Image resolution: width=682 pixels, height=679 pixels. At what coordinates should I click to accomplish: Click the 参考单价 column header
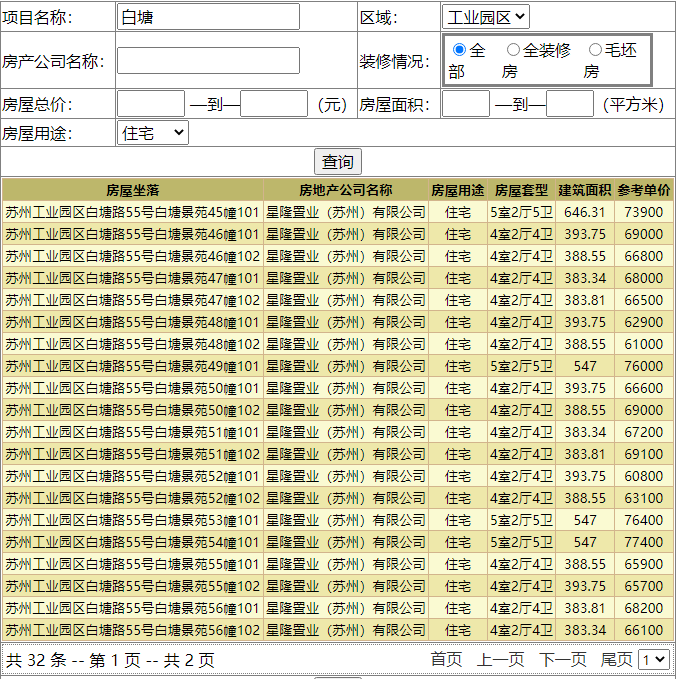[x=644, y=190]
